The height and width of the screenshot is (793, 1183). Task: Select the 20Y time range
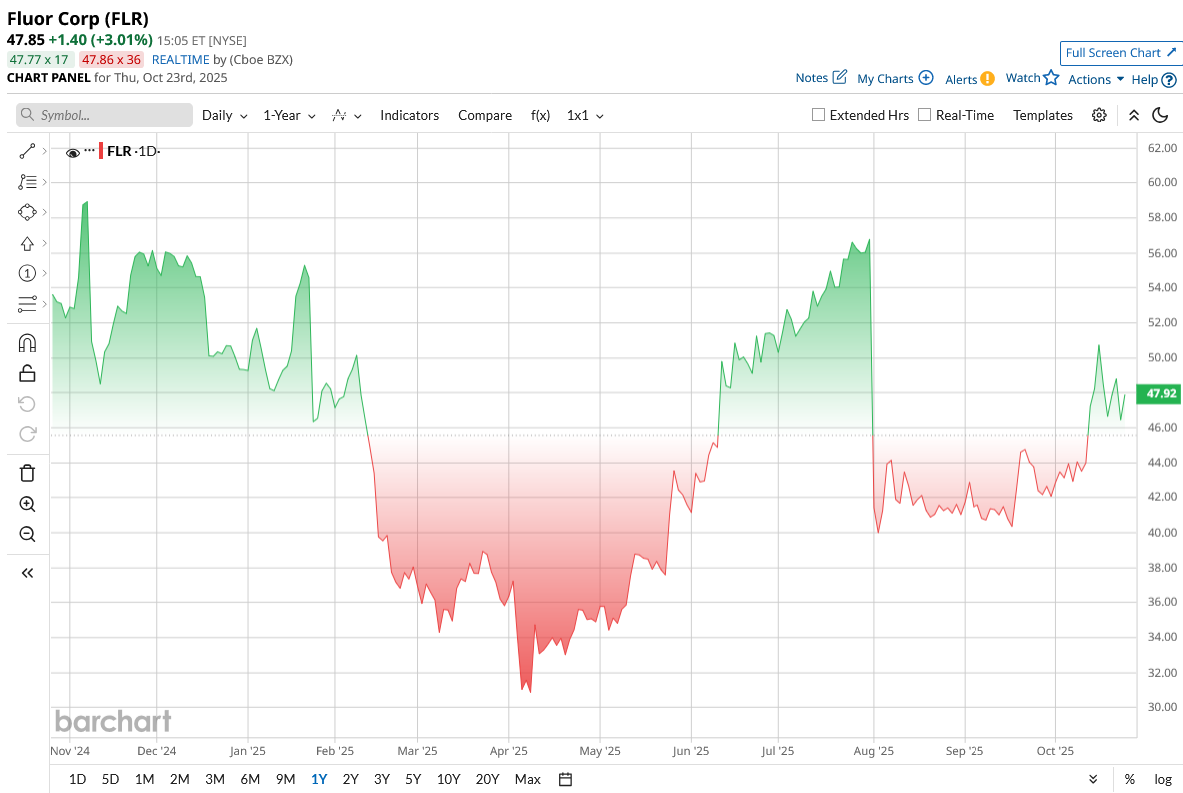pyautogui.click(x=487, y=779)
